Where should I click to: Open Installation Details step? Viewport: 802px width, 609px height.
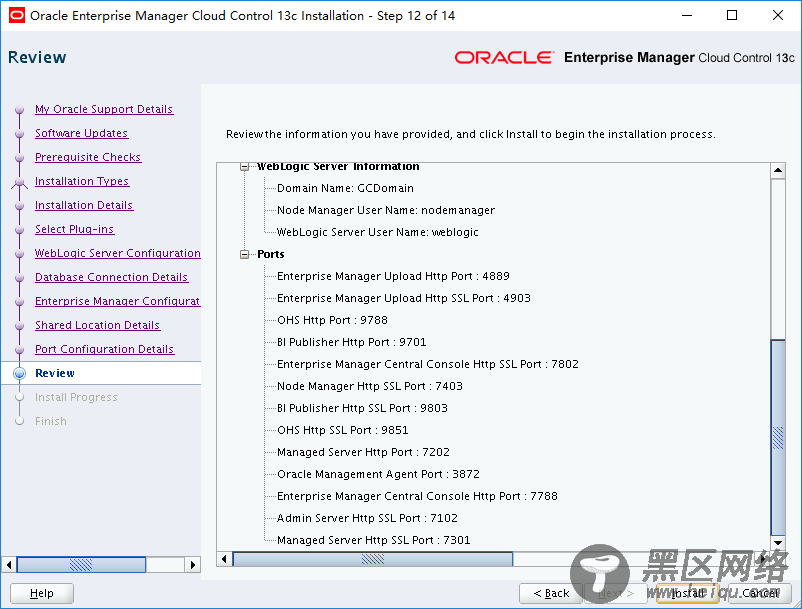tap(84, 205)
